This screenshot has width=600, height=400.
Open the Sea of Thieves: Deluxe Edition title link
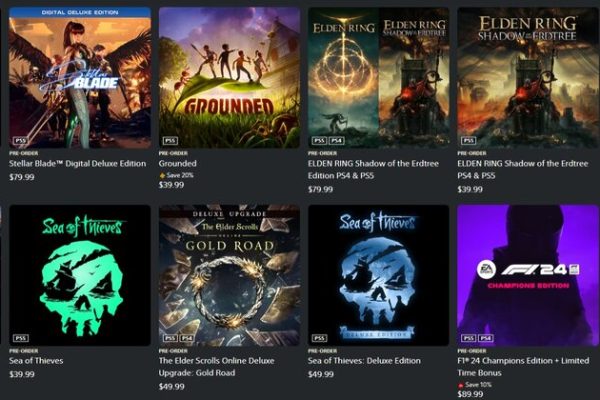click(364, 361)
